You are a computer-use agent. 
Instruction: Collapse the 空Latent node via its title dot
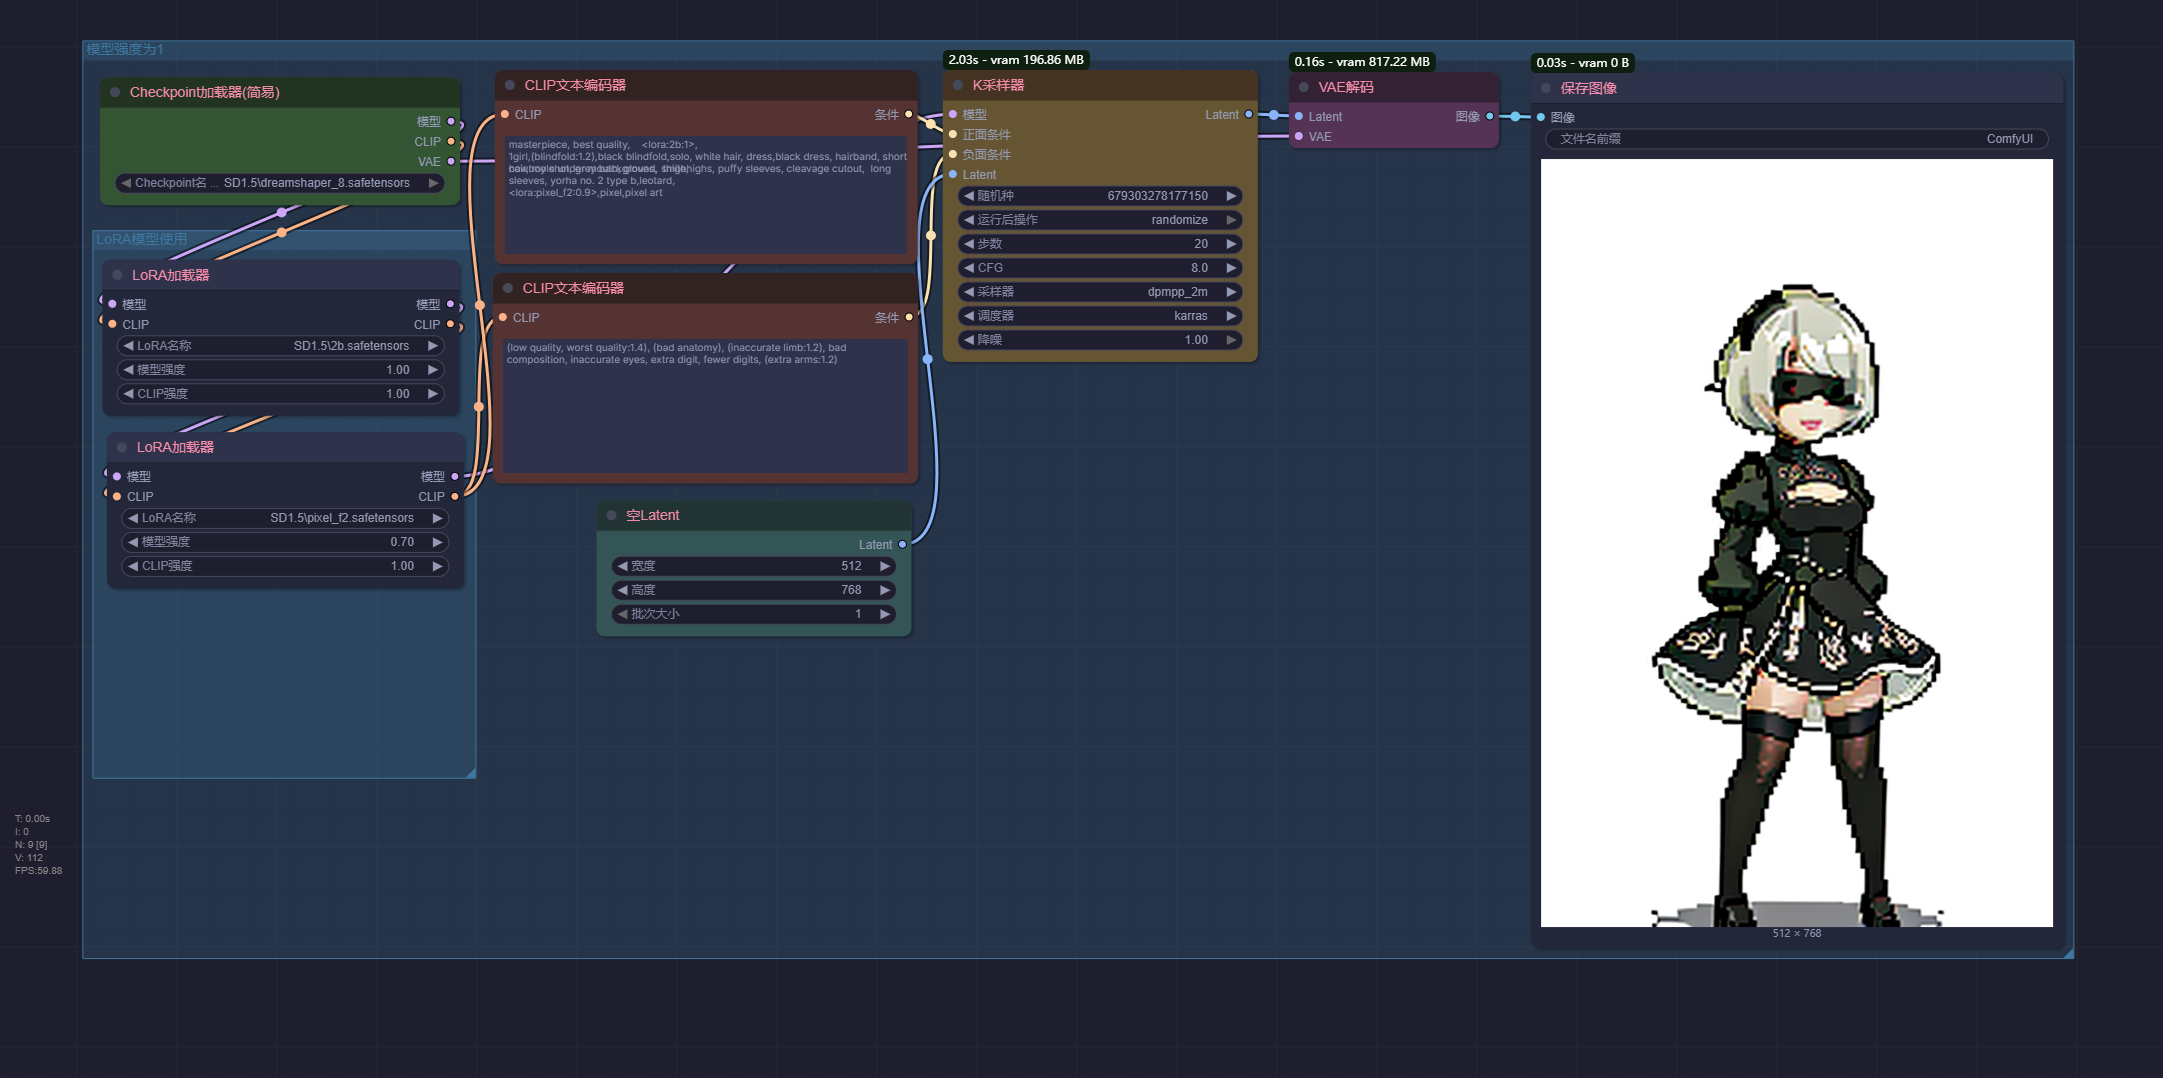coord(611,516)
